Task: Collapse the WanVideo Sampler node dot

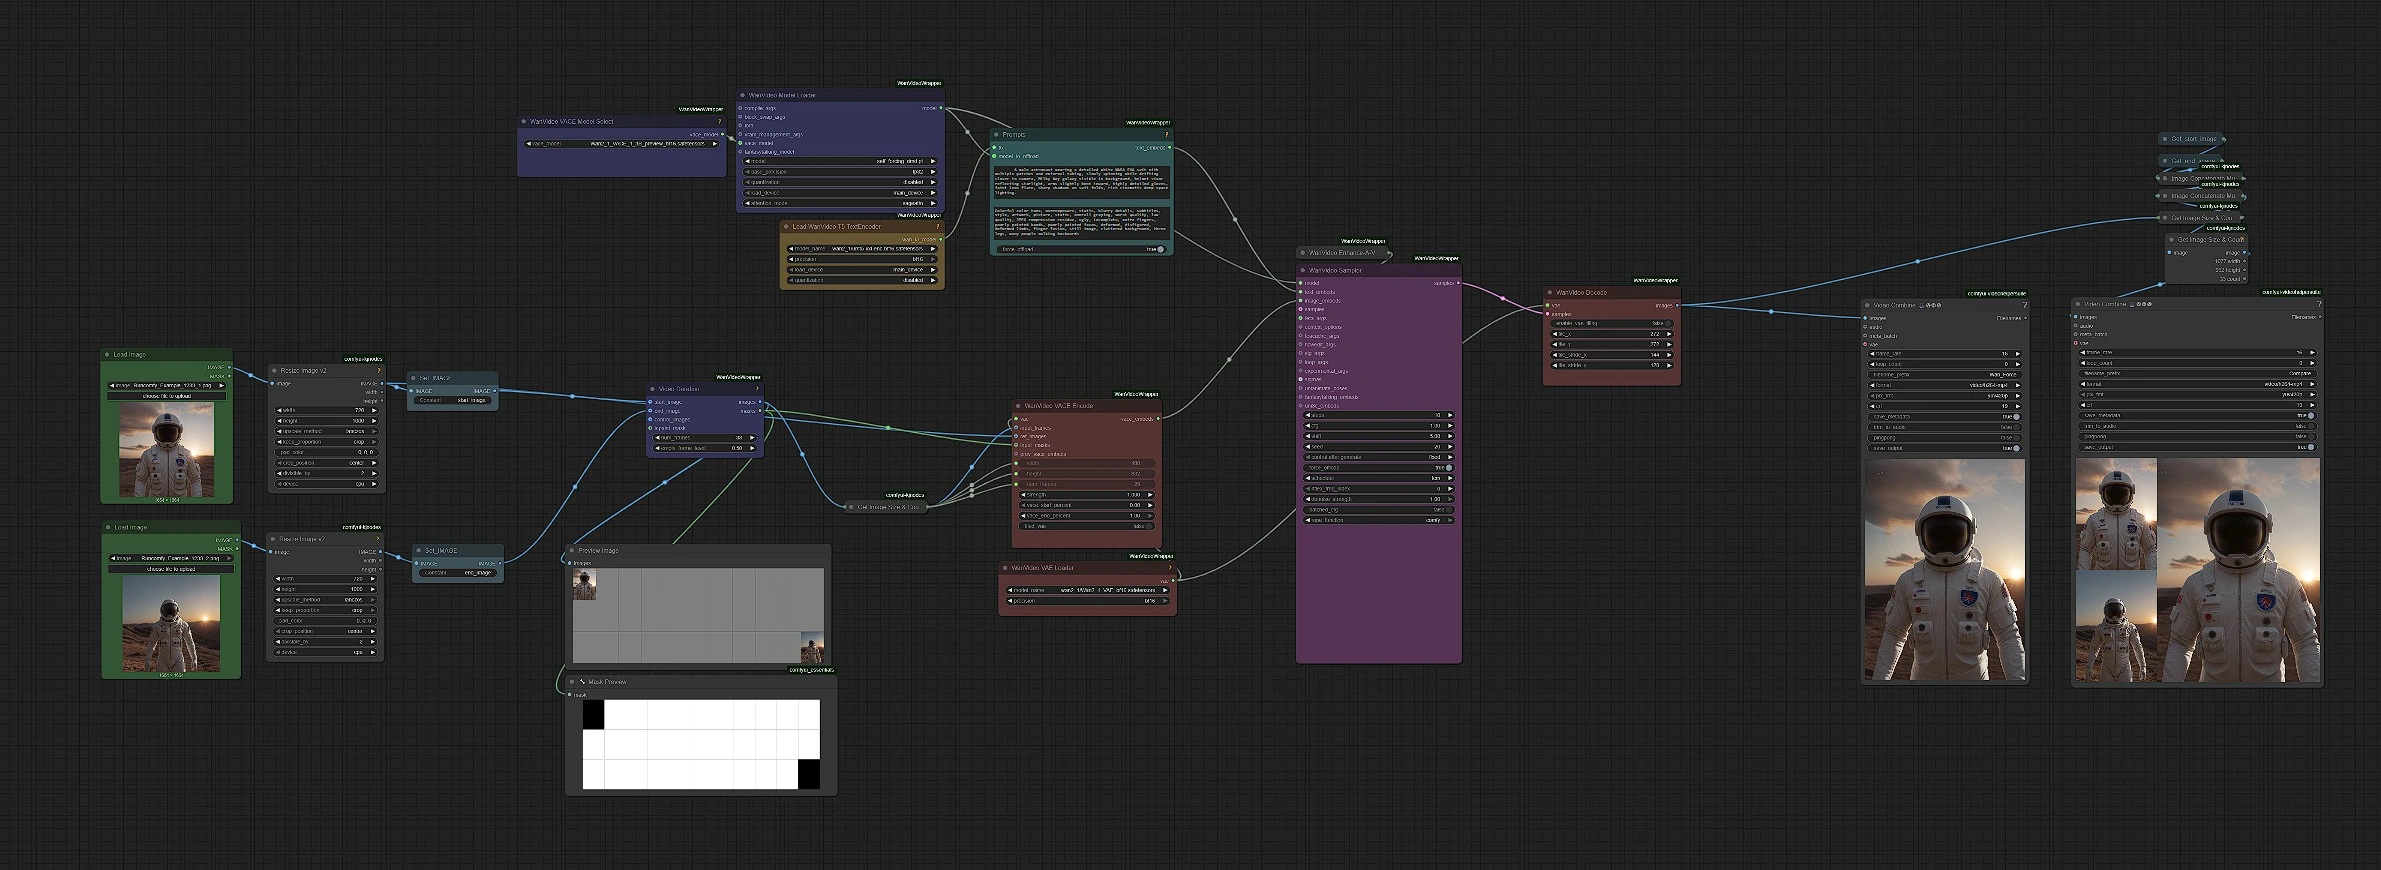Action: point(1303,270)
